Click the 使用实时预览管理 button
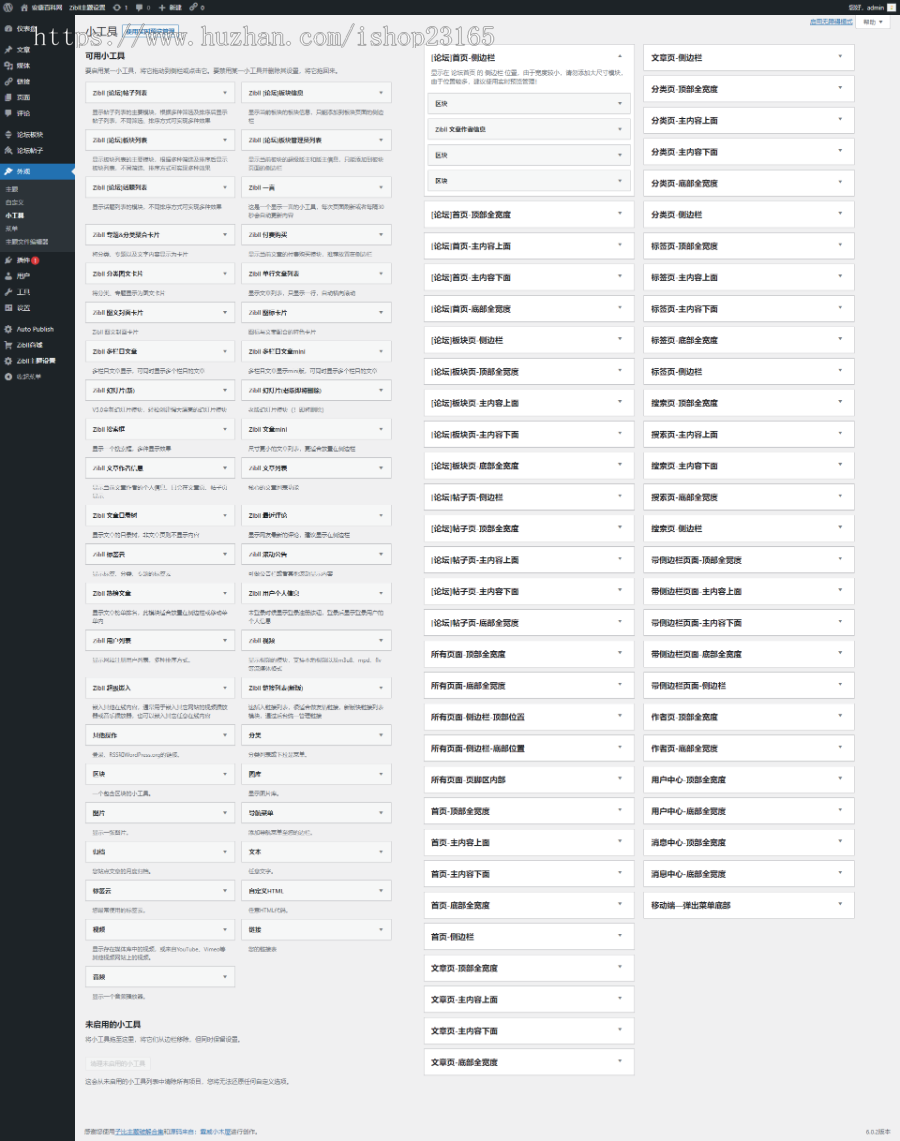The width and height of the screenshot is (900, 1141). pyautogui.click(x=147, y=31)
